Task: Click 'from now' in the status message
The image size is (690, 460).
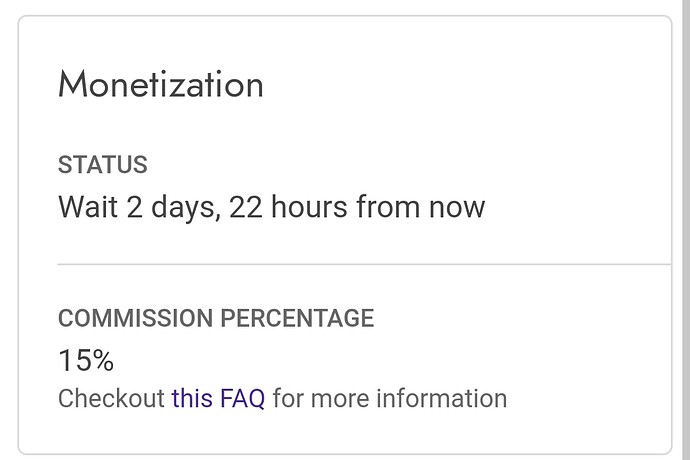Action: coord(421,207)
